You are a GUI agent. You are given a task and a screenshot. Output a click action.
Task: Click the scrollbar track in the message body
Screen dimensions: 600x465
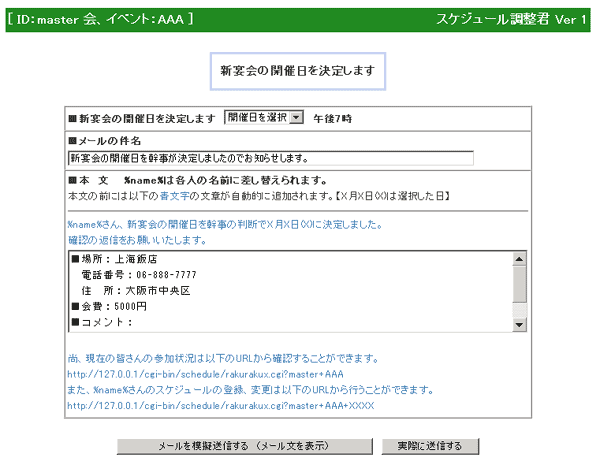tap(519, 290)
